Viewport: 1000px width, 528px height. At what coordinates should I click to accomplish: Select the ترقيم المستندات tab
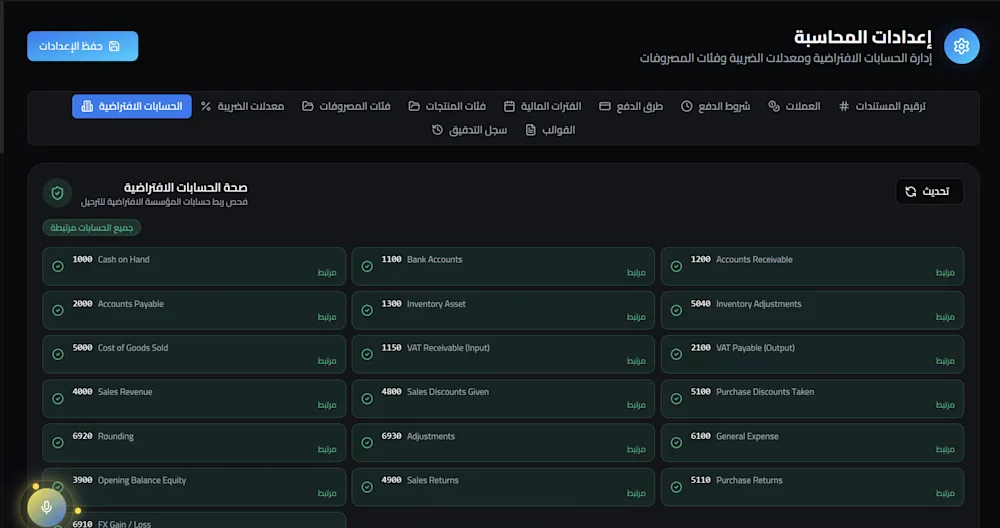click(x=882, y=106)
